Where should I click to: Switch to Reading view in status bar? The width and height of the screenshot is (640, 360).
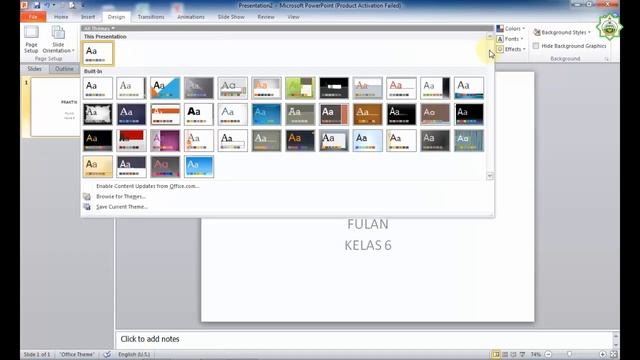513,354
